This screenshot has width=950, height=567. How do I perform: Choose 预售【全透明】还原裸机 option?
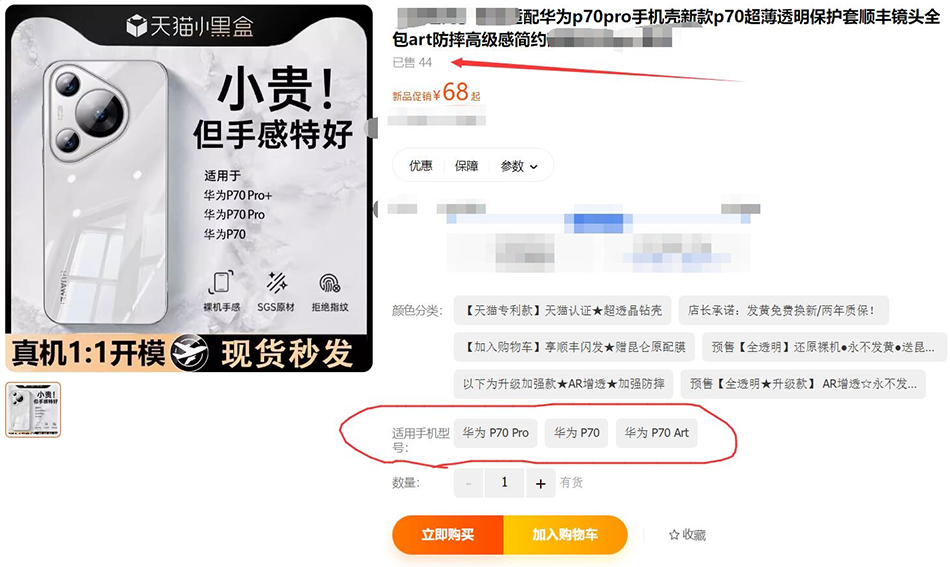824,347
